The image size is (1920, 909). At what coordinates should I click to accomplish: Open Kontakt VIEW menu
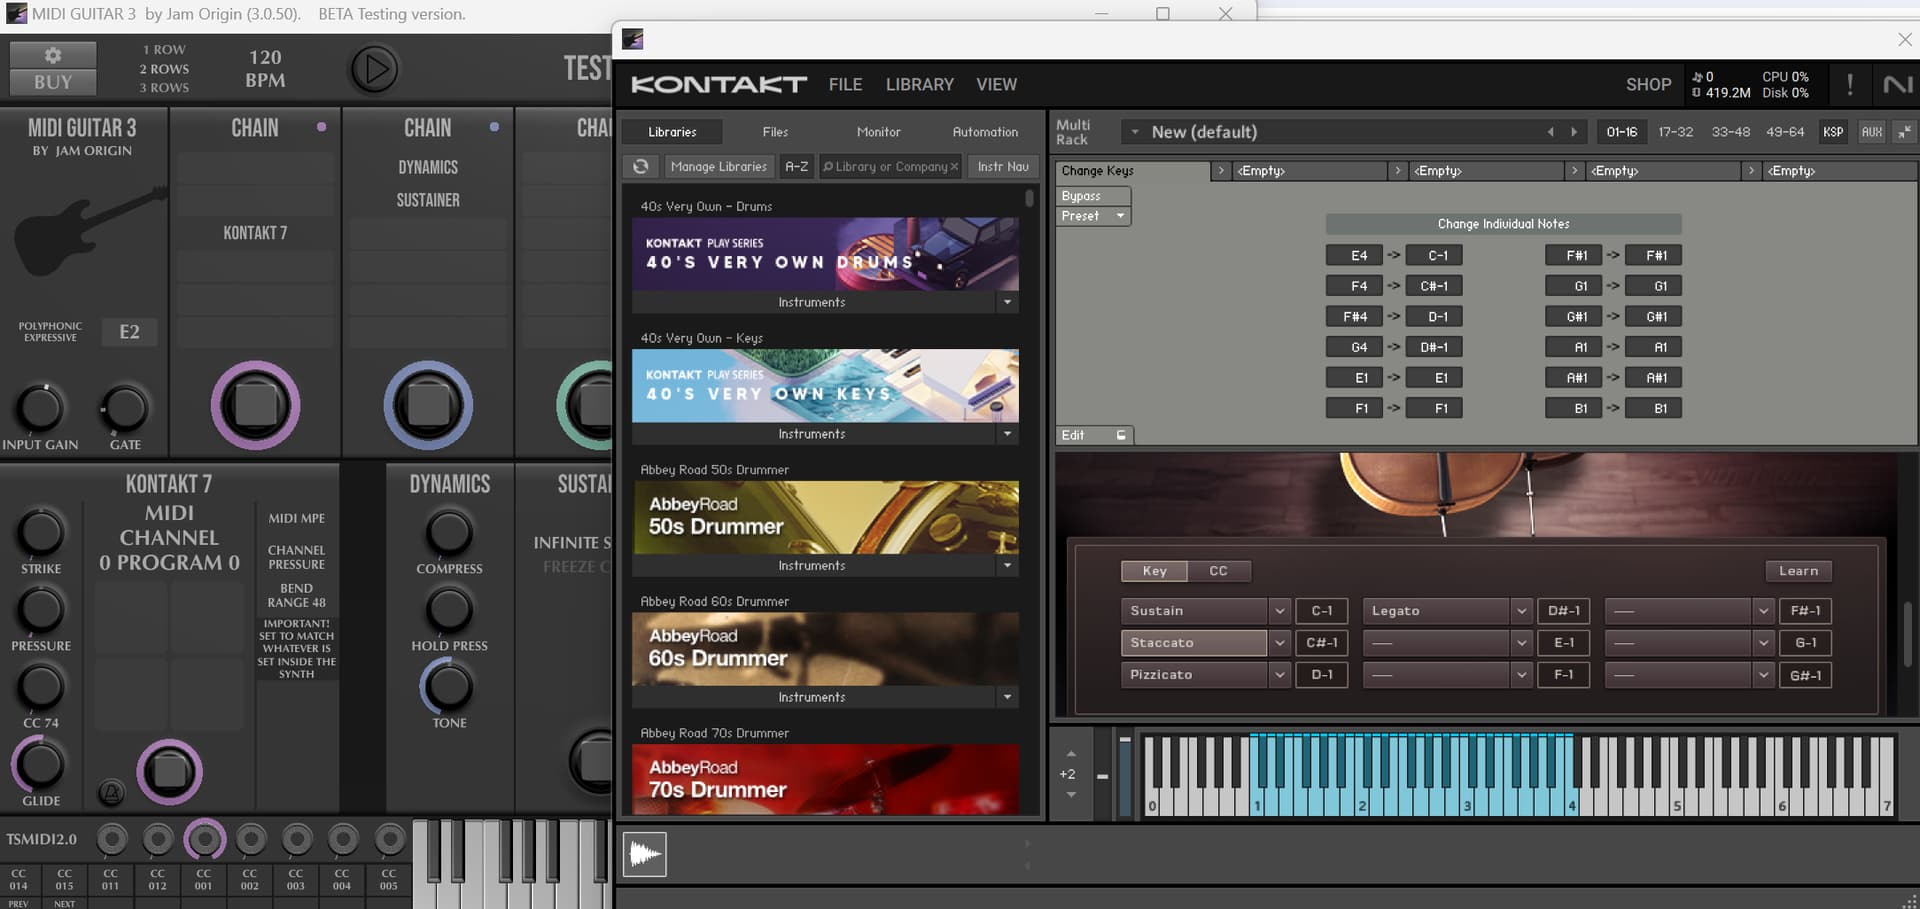996,85
